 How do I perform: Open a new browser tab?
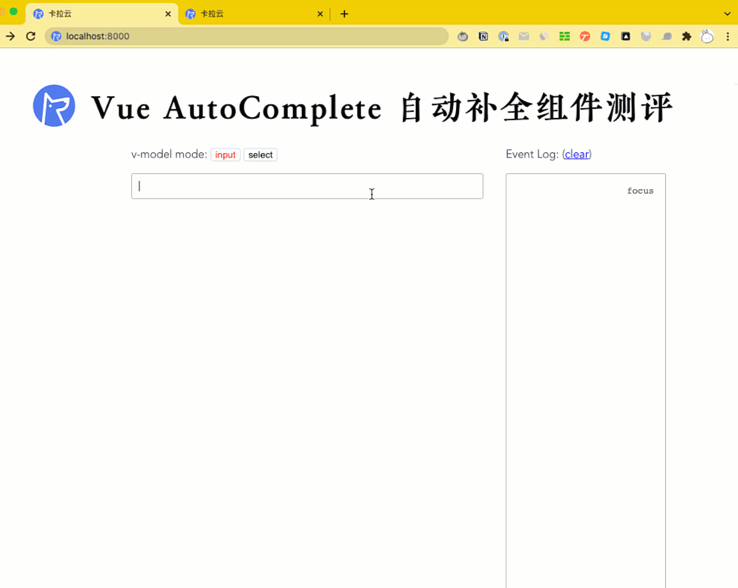point(345,14)
